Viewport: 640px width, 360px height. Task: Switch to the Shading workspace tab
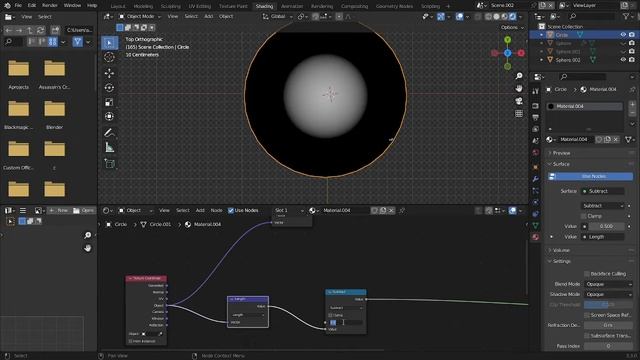264,6
